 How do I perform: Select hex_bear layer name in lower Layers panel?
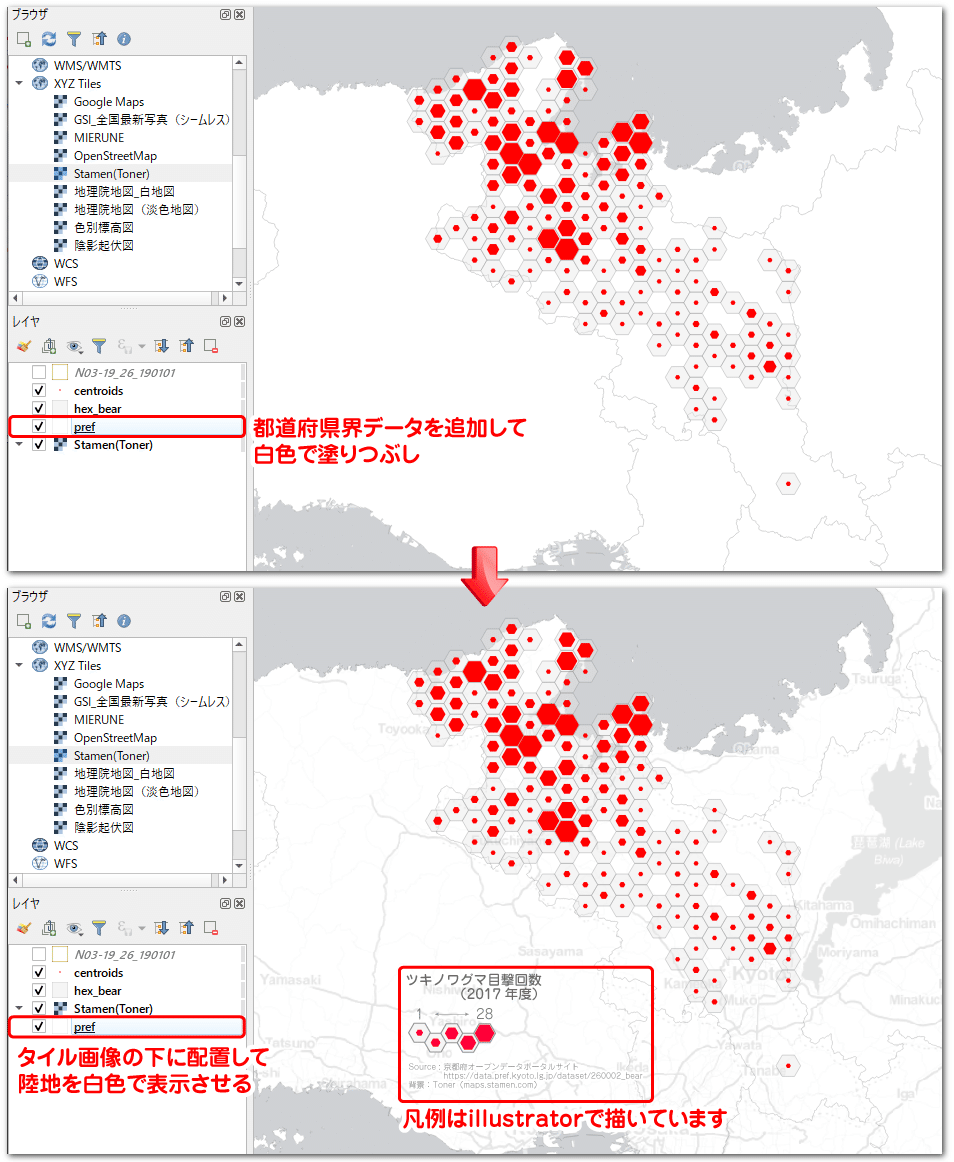(97, 990)
